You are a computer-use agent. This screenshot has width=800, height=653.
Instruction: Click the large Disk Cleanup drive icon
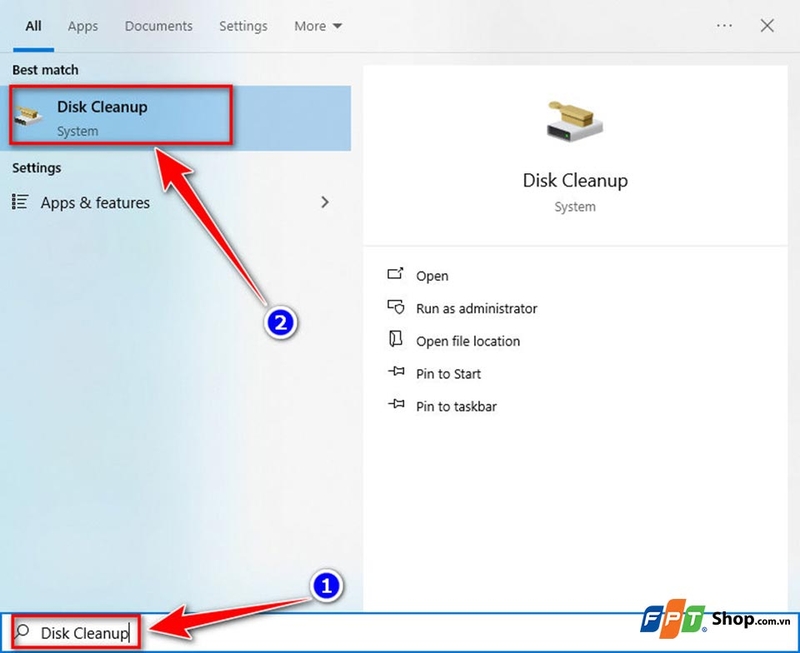click(574, 121)
